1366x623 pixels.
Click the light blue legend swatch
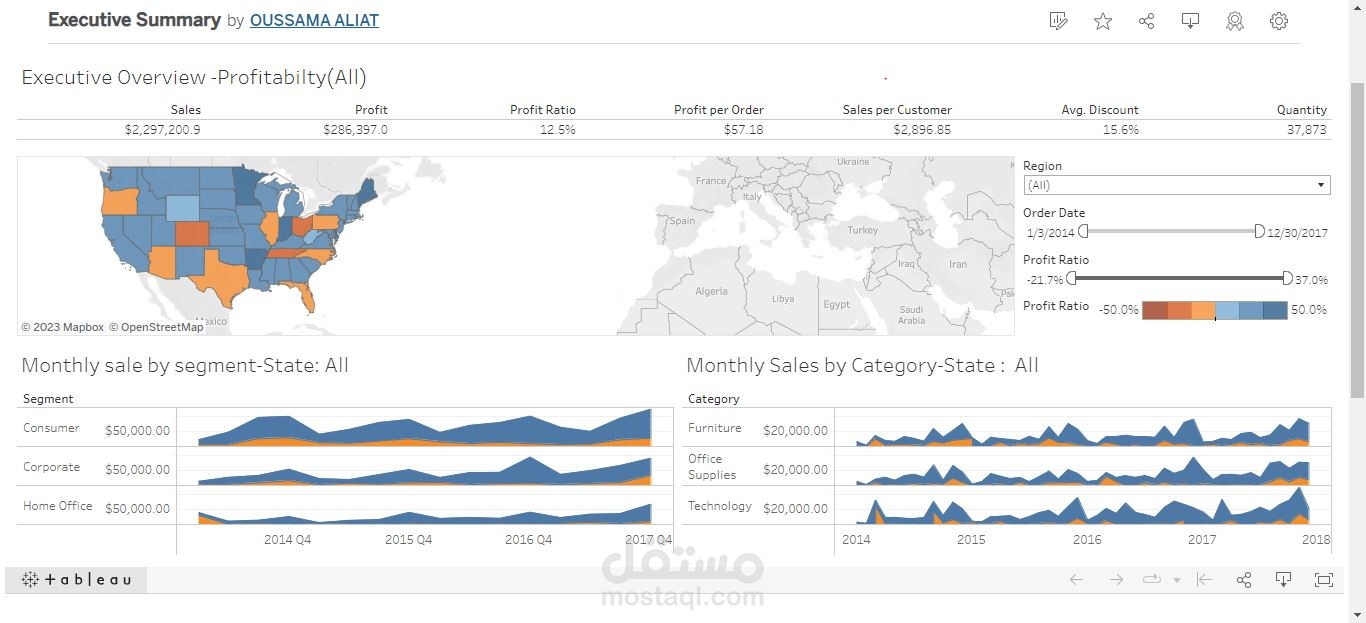coord(1227,310)
